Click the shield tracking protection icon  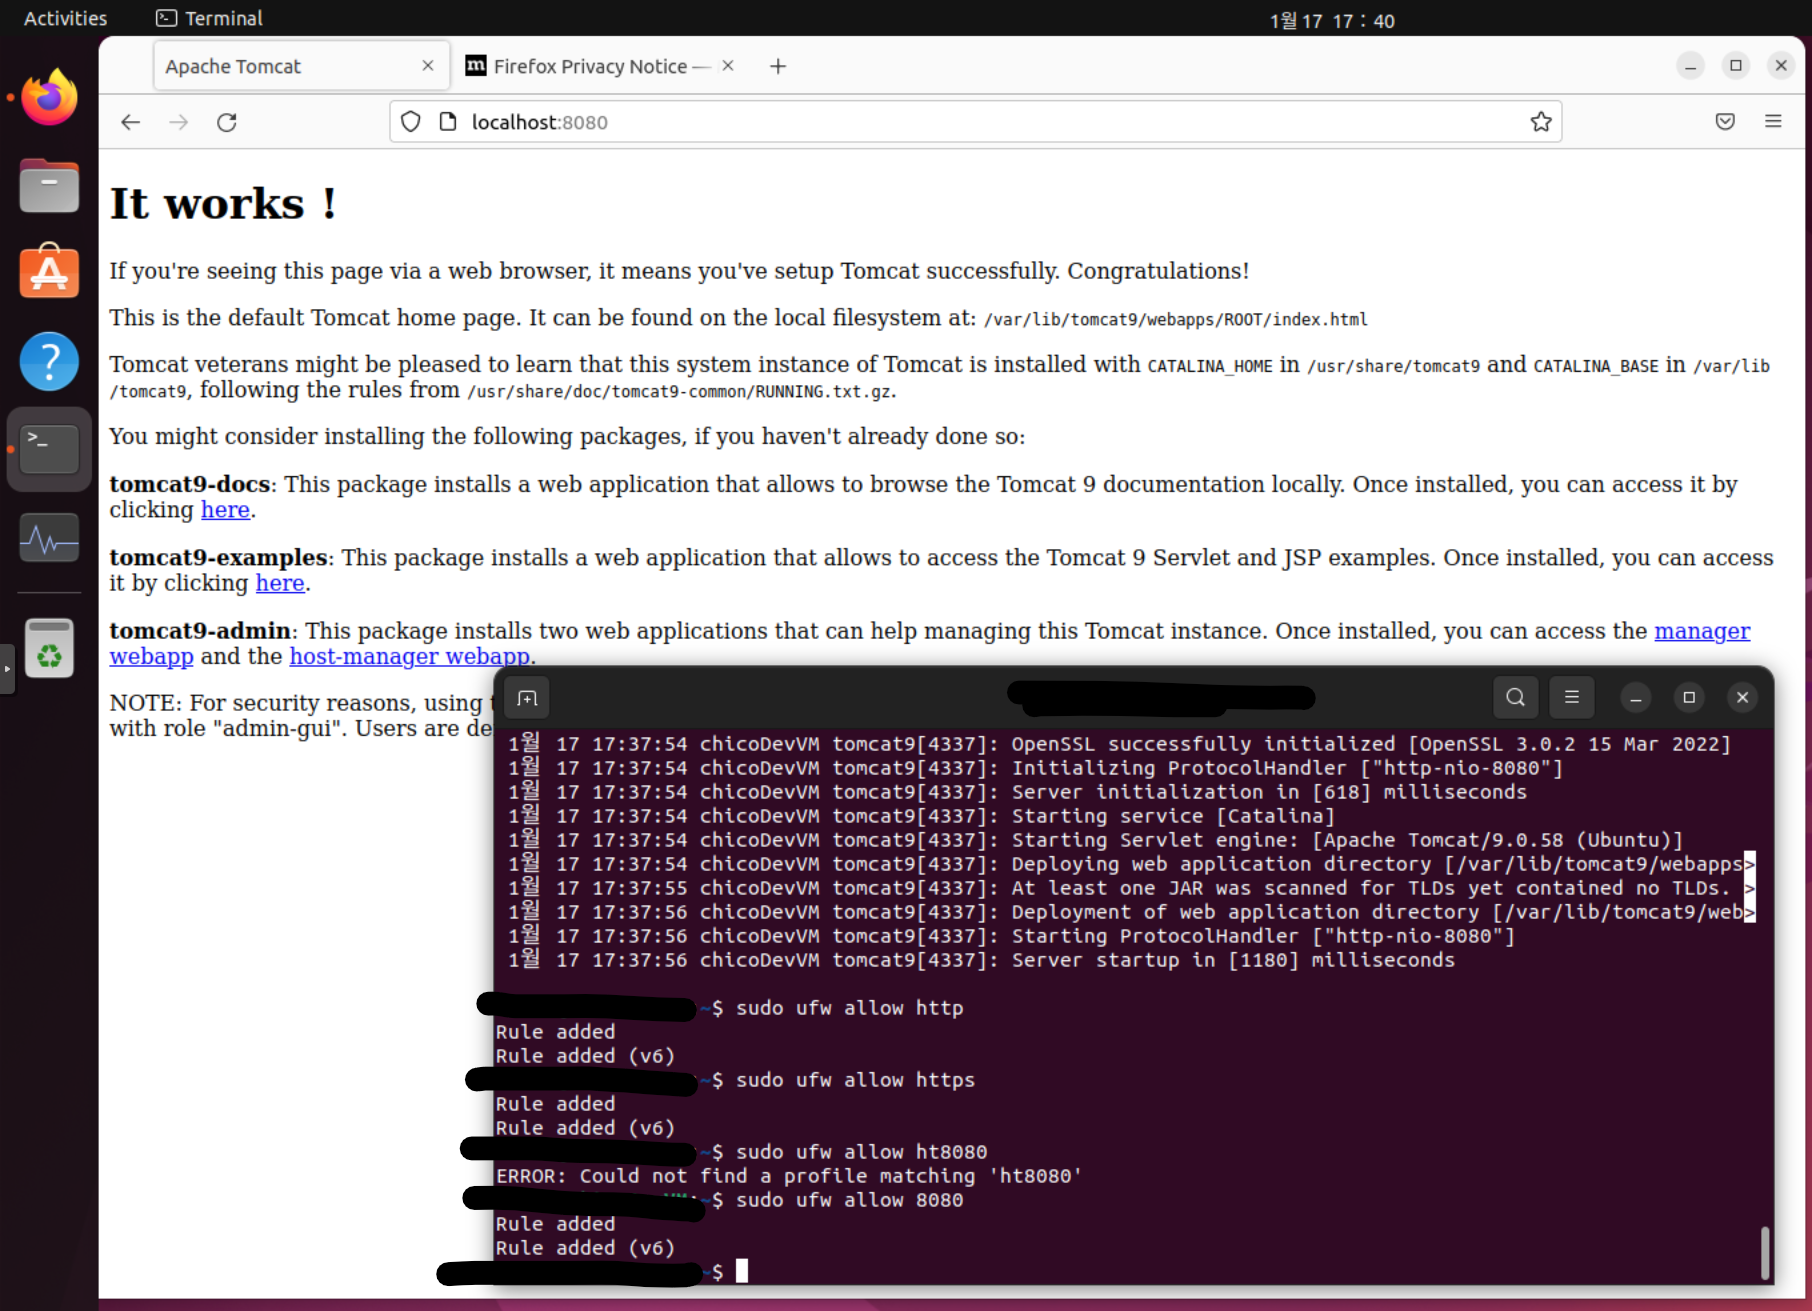coord(411,122)
